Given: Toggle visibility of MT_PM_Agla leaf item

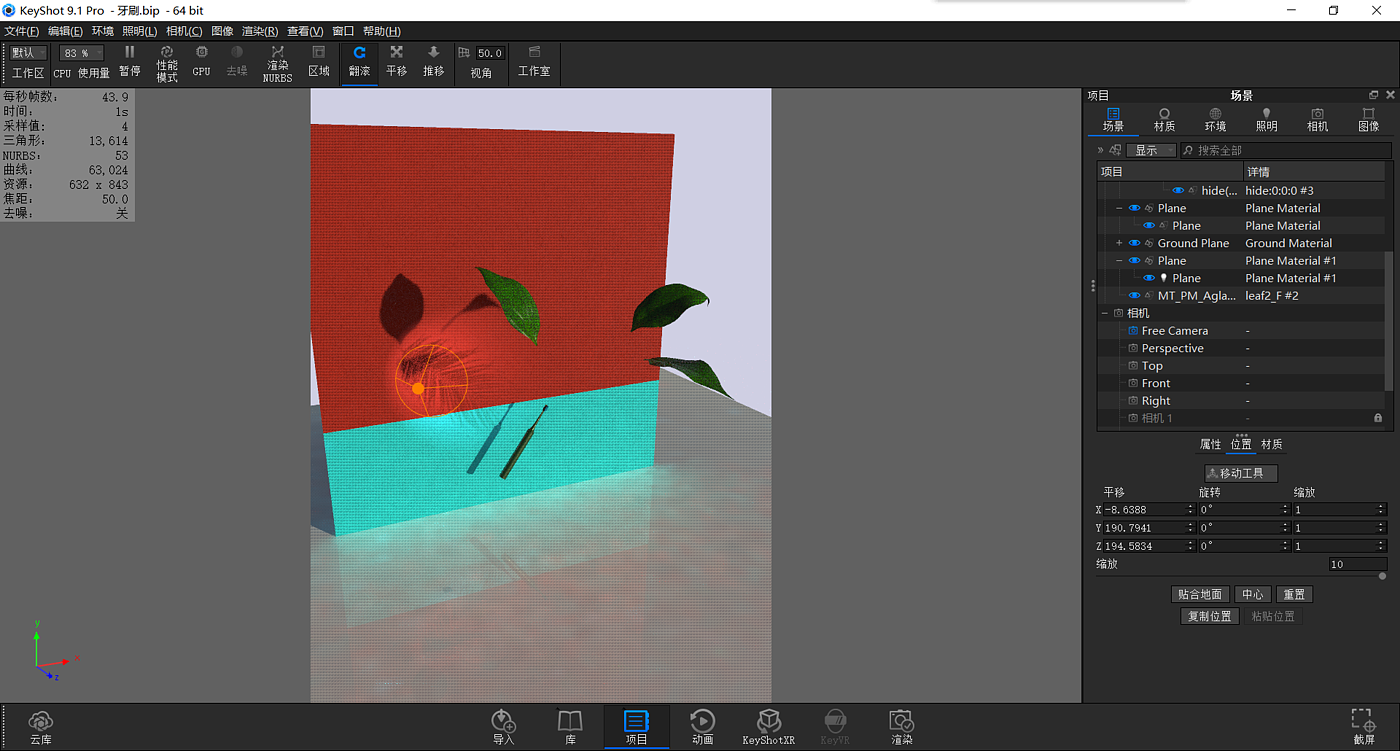Looking at the screenshot, I should 1134,296.
